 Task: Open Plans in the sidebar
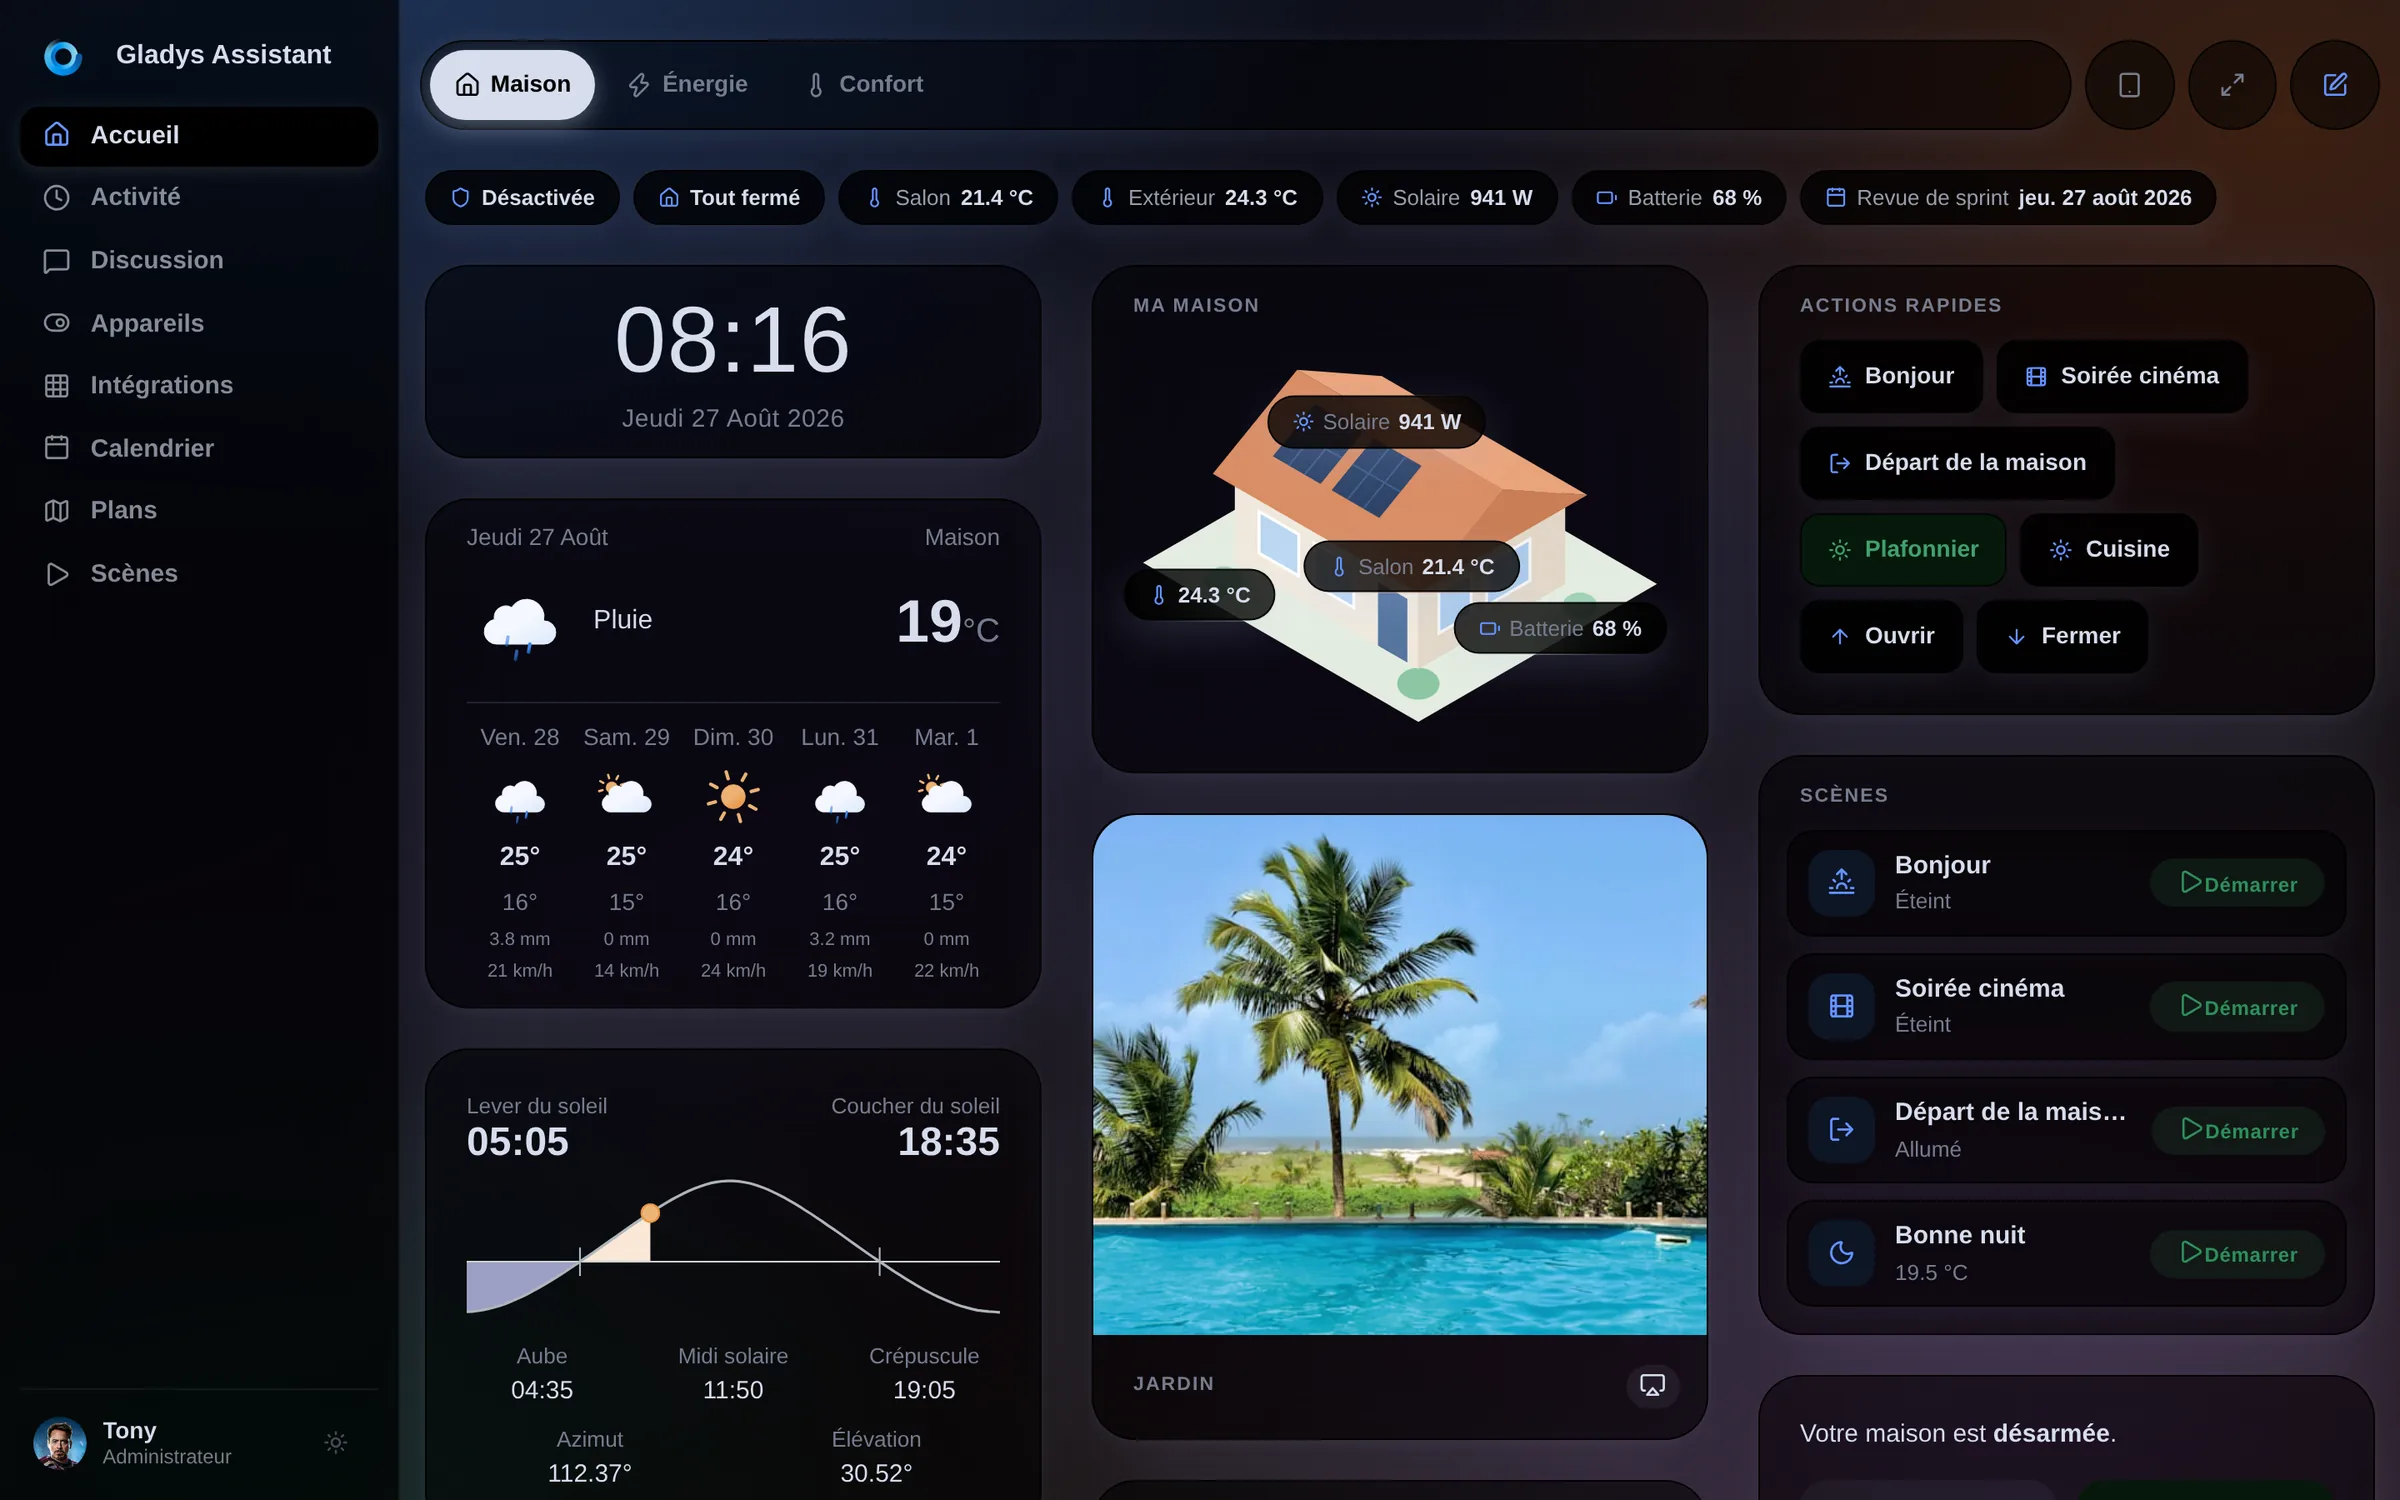click(199, 510)
